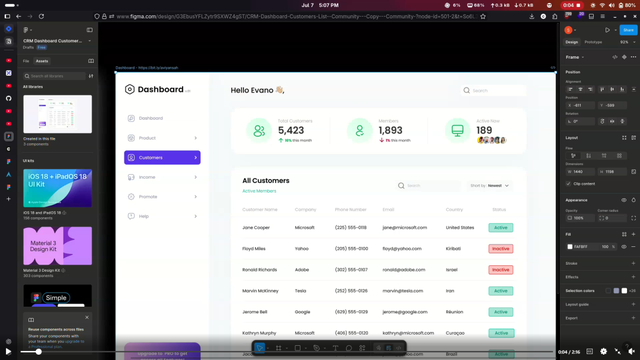The width and height of the screenshot is (640, 360).
Task: Click align horizontal centers icon
Action: 580,89
